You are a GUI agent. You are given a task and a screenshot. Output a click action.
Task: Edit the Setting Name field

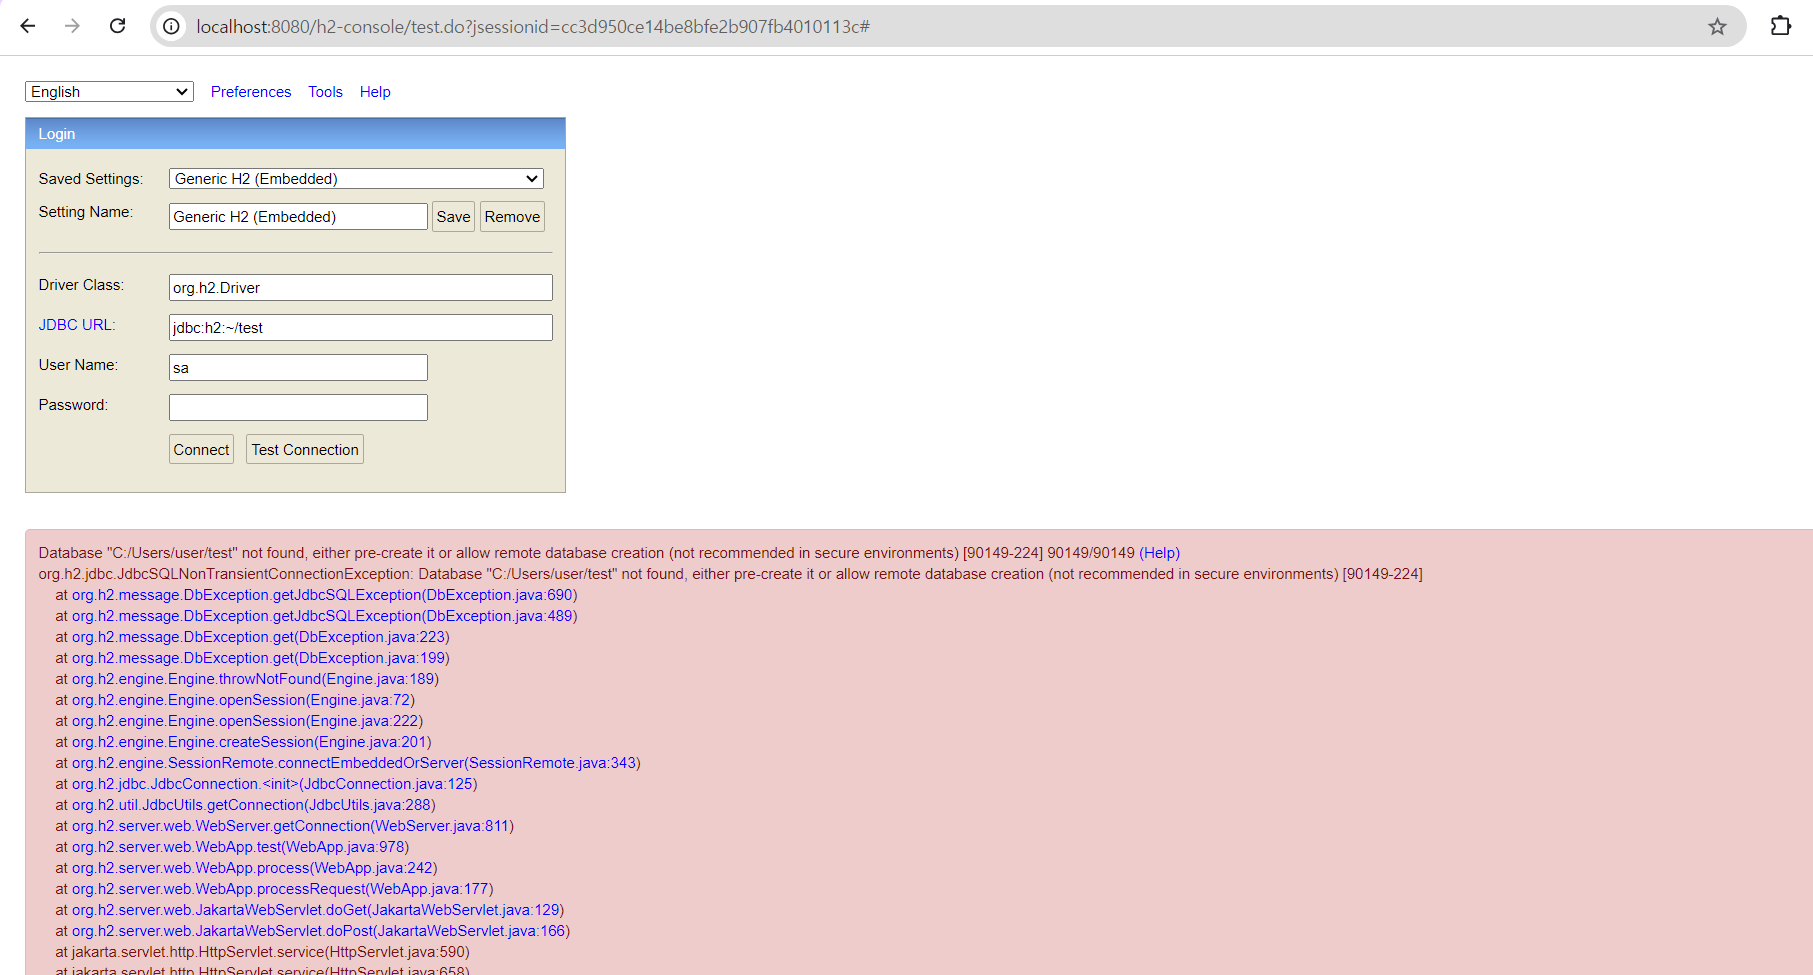[298, 217]
